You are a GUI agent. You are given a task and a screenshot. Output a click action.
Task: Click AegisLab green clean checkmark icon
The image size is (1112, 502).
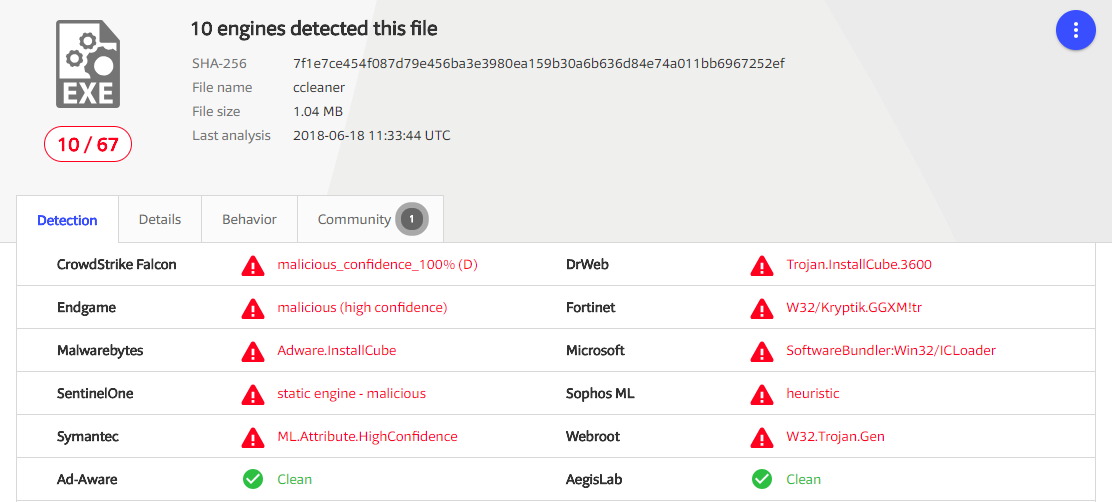tap(762, 479)
